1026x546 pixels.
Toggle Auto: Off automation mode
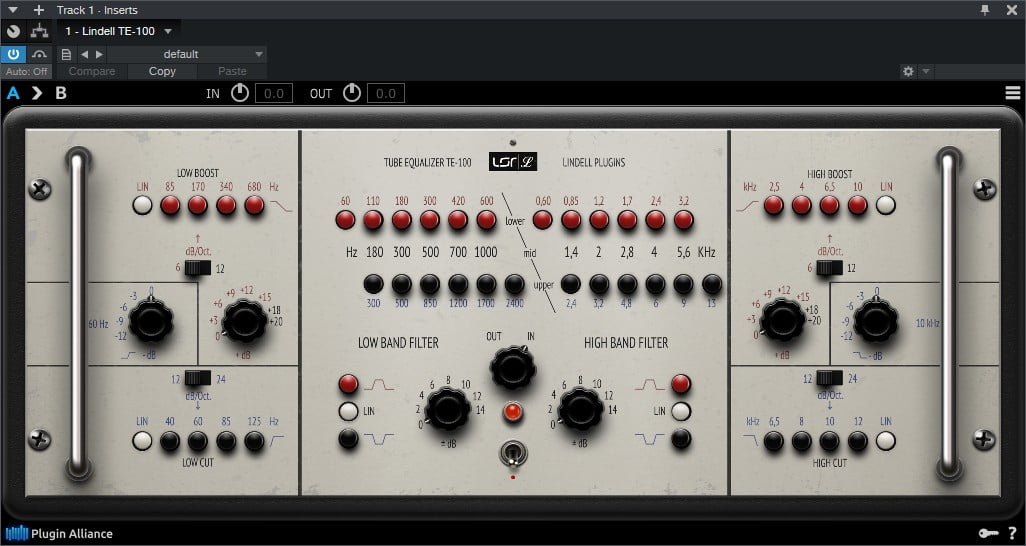click(26, 71)
